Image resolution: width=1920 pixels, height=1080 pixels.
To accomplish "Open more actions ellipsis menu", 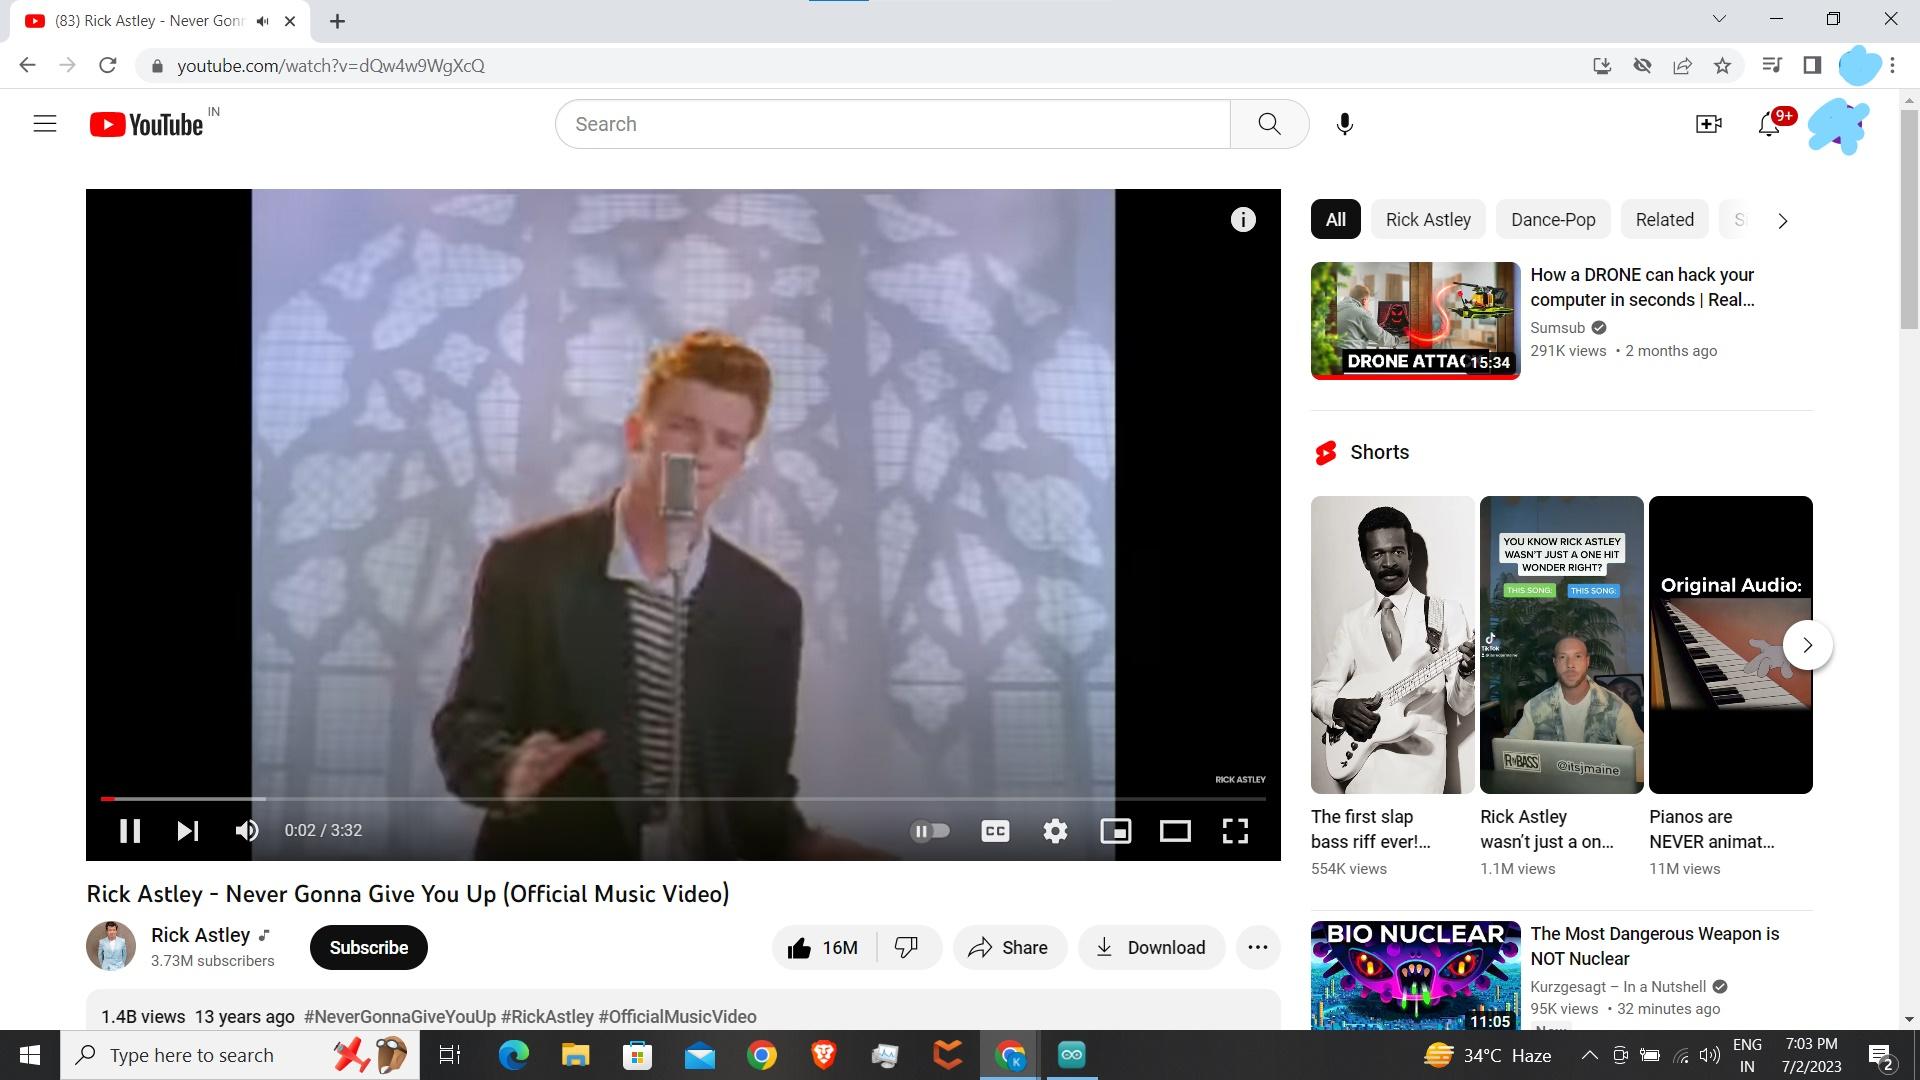I will tap(1258, 948).
